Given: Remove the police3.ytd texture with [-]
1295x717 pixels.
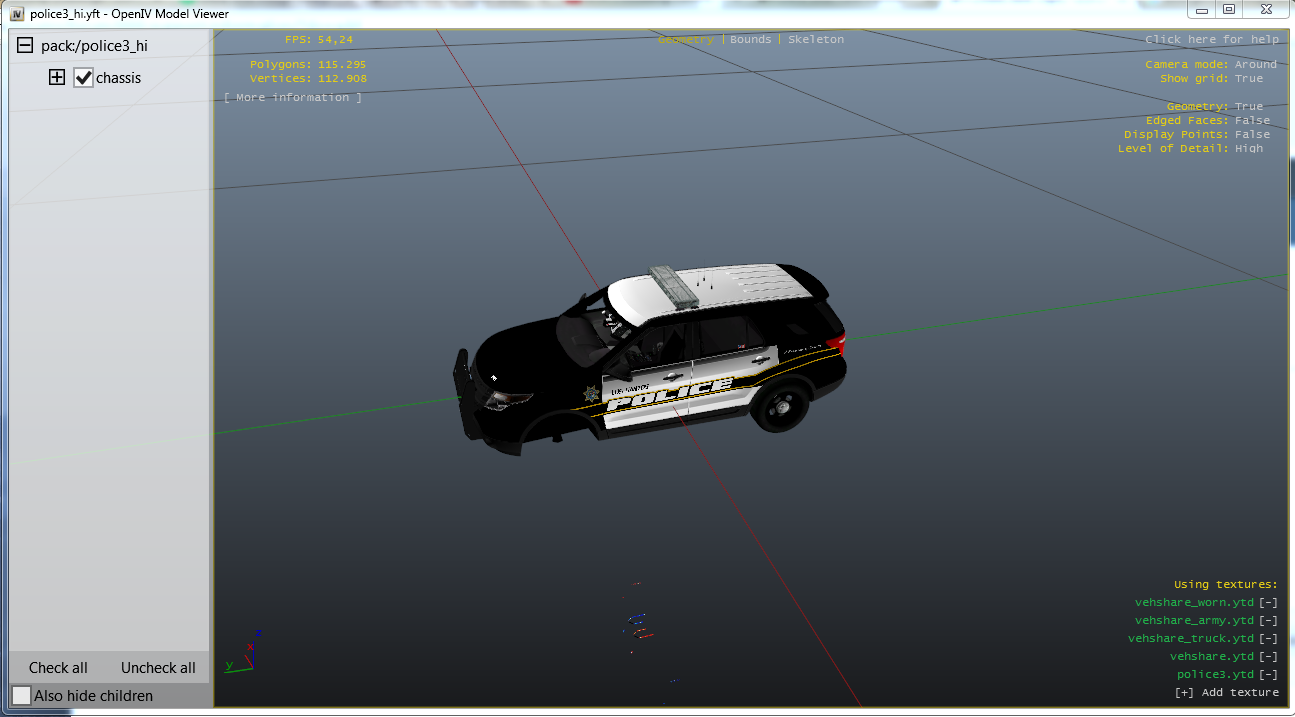Looking at the screenshot, I should (x=1268, y=675).
